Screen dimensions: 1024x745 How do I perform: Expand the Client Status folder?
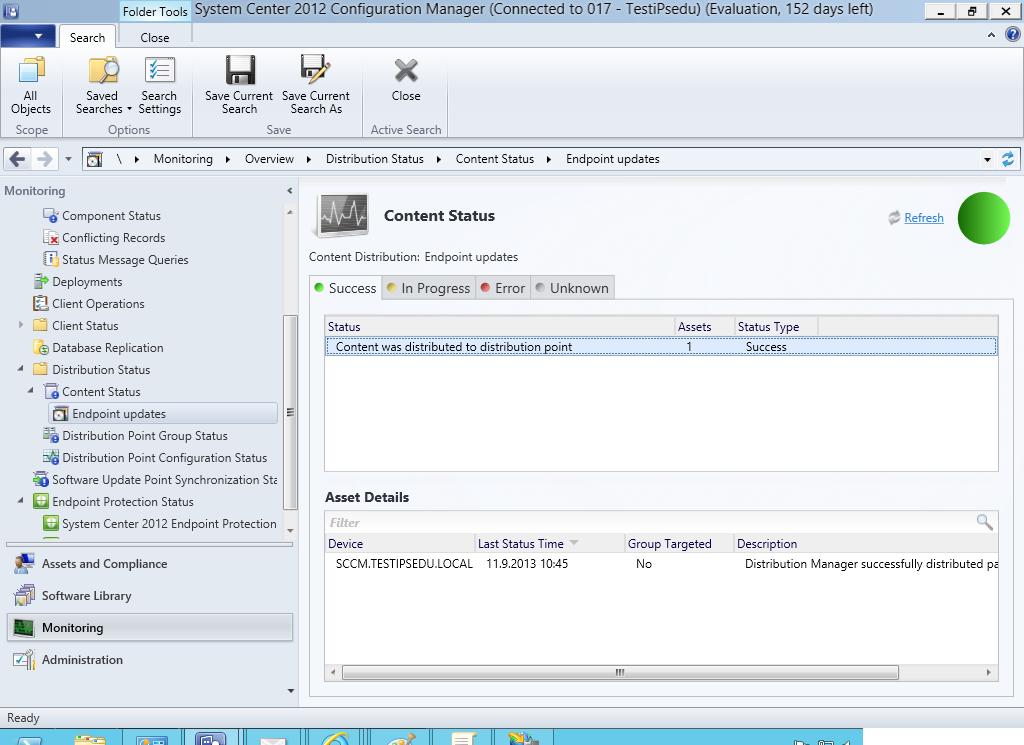click(21, 325)
